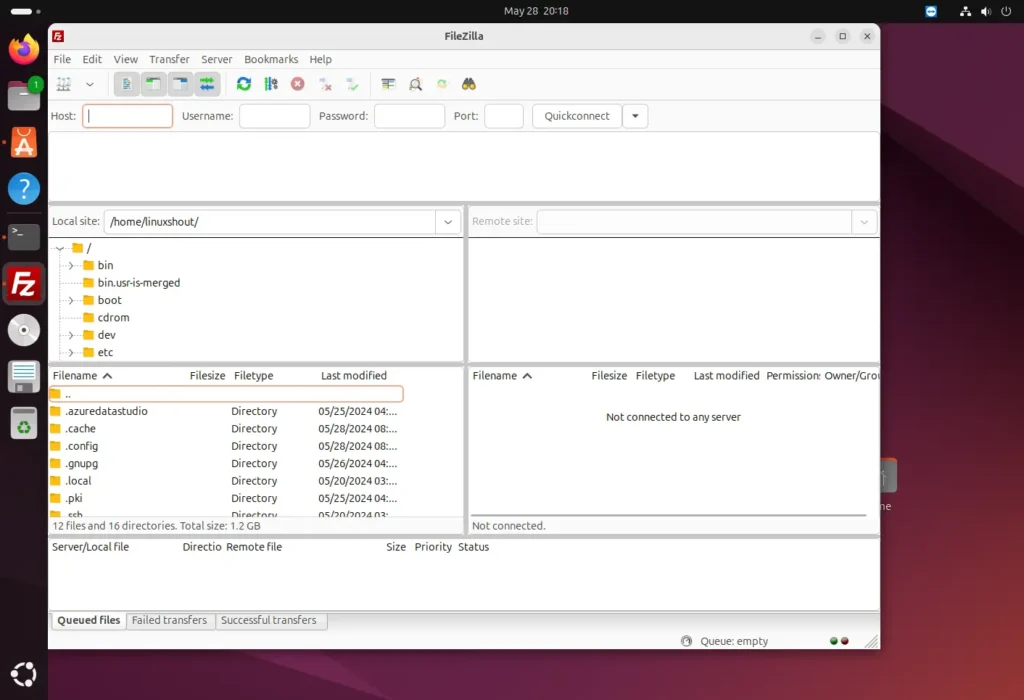Open the Site Manager icon

pos(64,84)
